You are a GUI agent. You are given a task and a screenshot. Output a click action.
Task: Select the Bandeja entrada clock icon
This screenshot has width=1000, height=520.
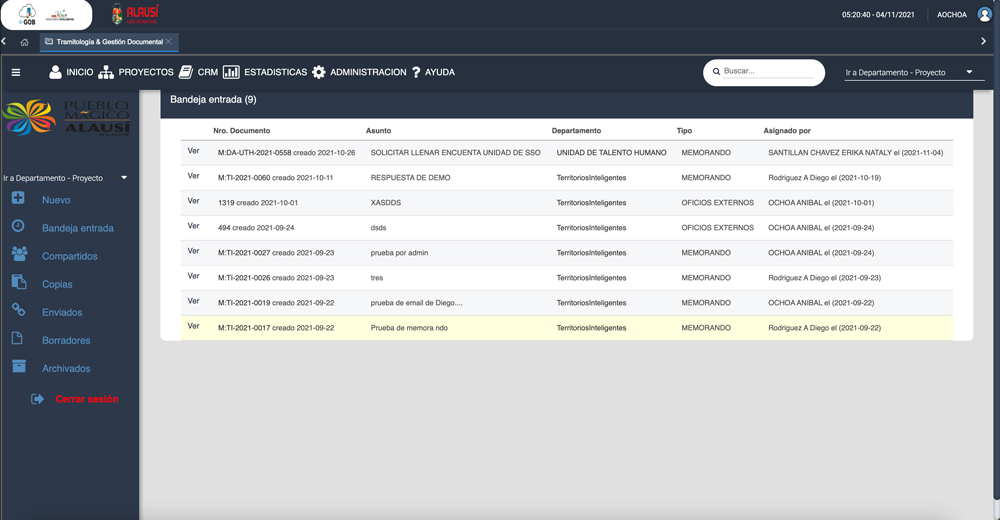(19, 227)
